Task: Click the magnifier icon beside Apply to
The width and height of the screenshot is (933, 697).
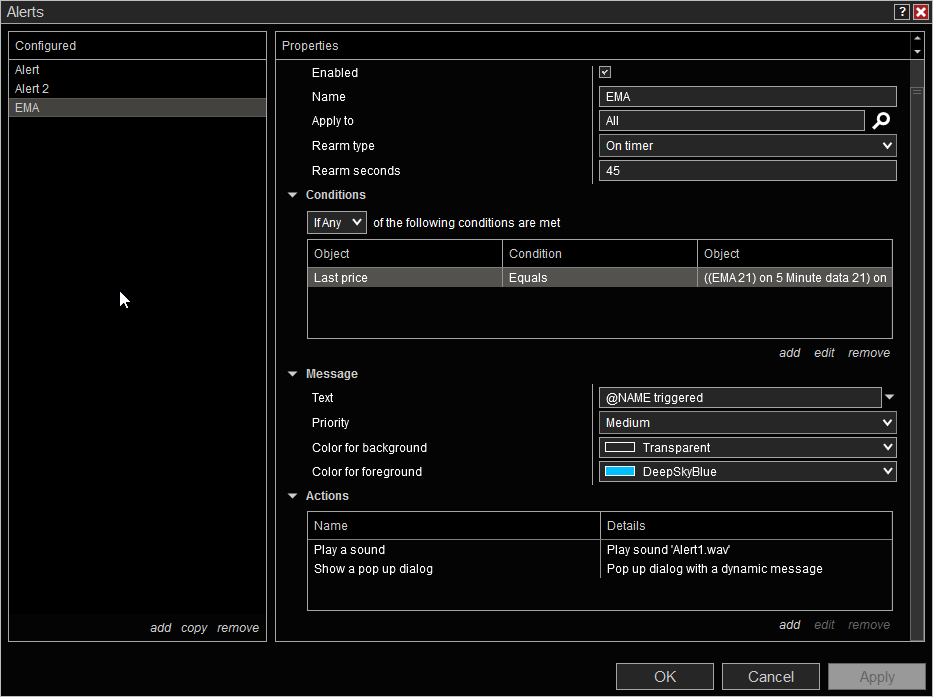Action: 881,121
